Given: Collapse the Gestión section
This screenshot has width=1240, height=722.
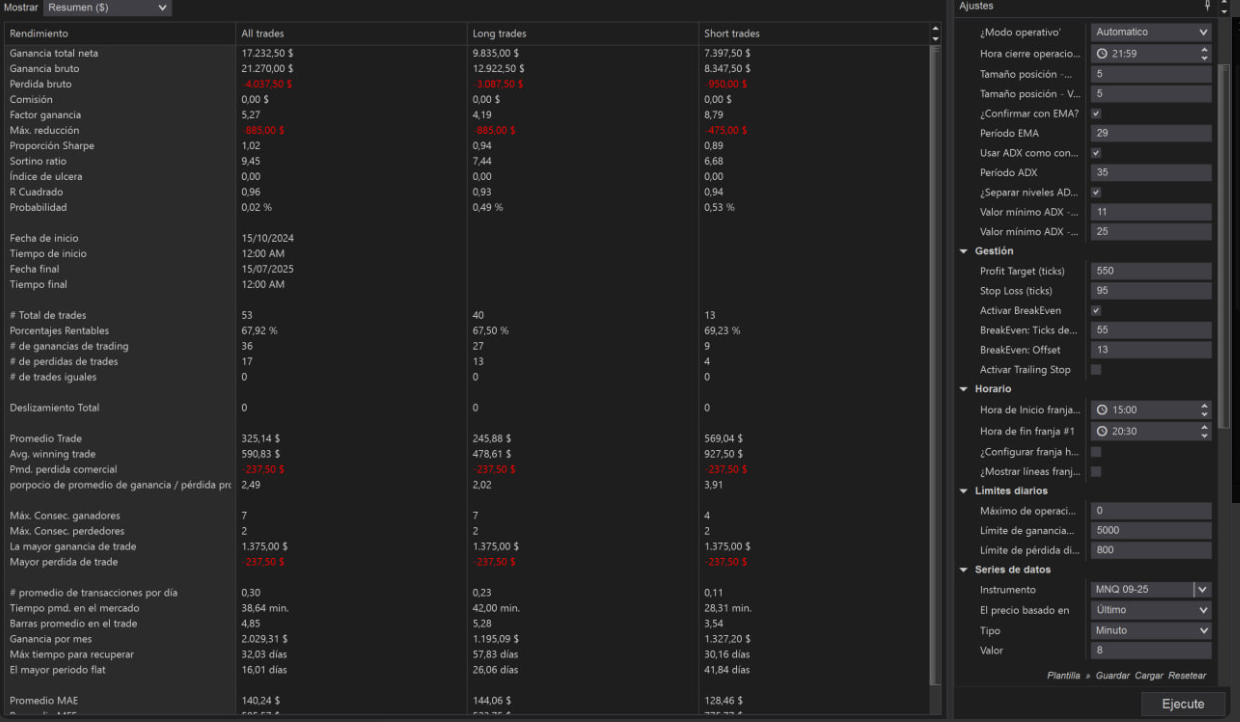Looking at the screenshot, I should [964, 251].
